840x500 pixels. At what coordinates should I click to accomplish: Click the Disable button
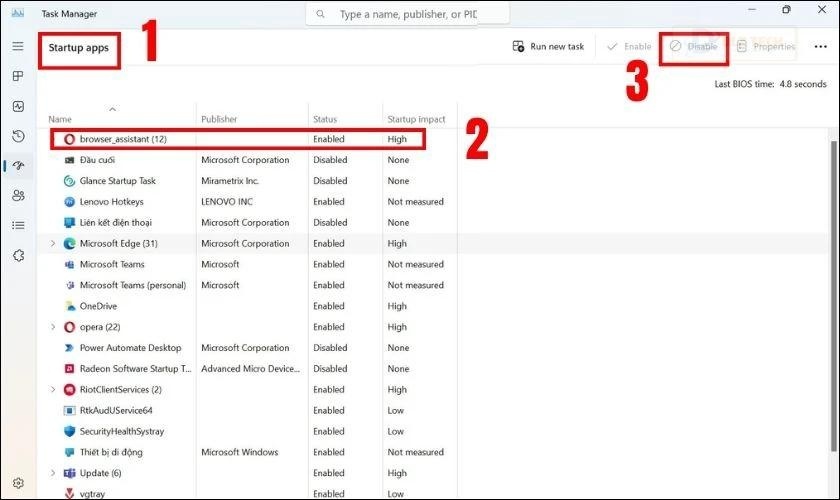(x=693, y=47)
